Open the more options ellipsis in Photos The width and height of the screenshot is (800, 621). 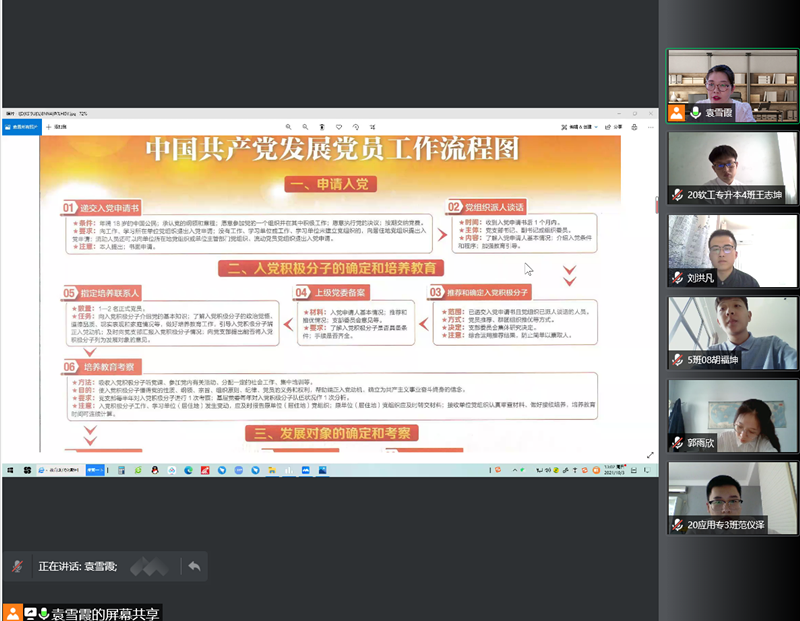[x=651, y=127]
